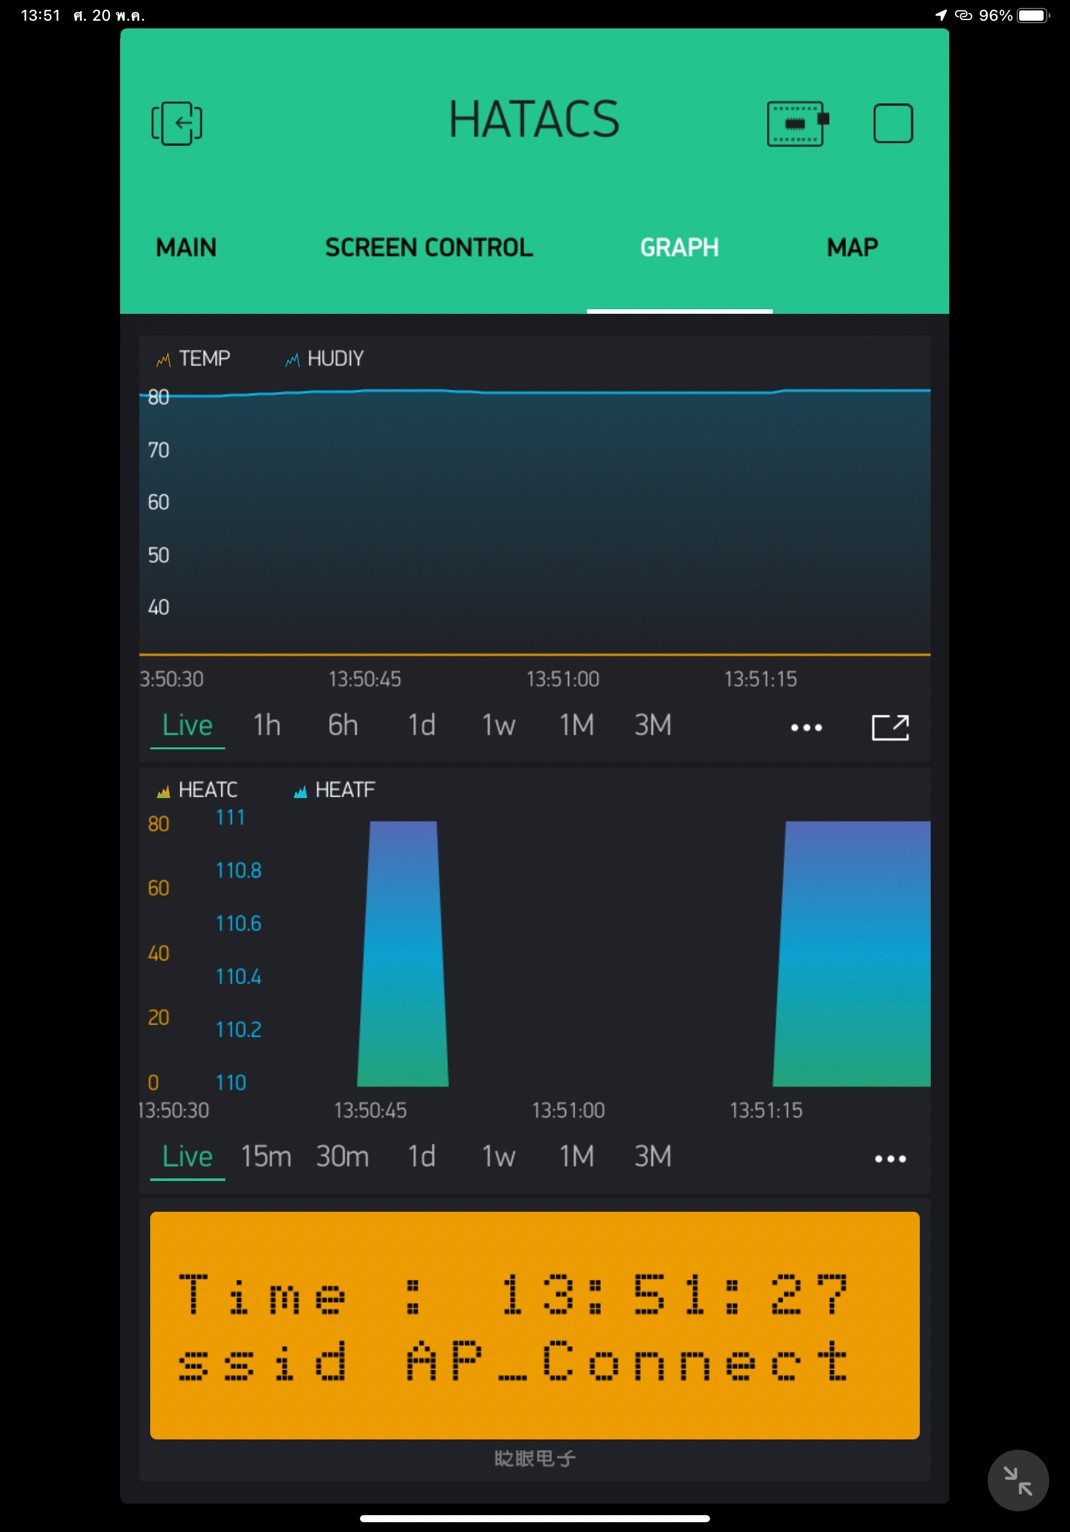Image resolution: width=1070 pixels, height=1532 pixels.
Task: Choose 6h range on TEMP chart
Action: pos(343,725)
